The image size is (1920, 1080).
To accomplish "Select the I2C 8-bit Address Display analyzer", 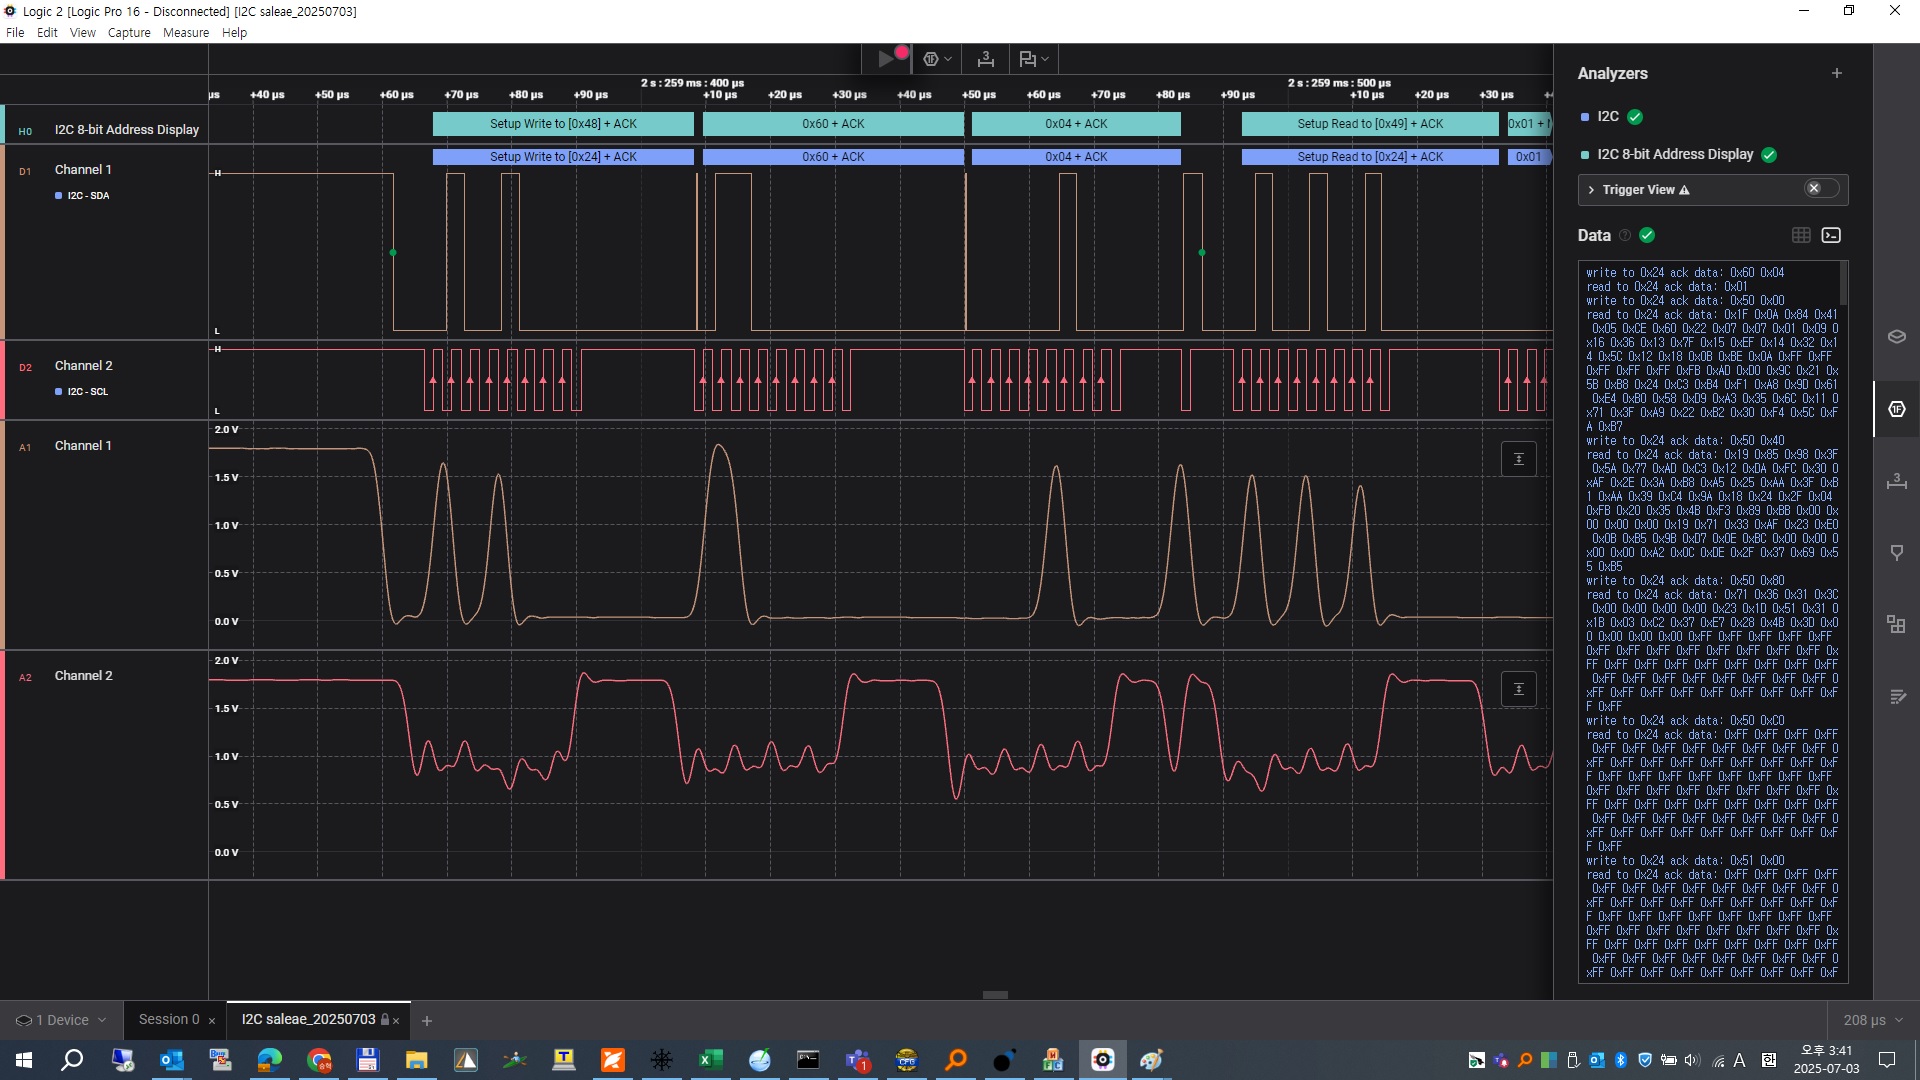I will pyautogui.click(x=1674, y=154).
